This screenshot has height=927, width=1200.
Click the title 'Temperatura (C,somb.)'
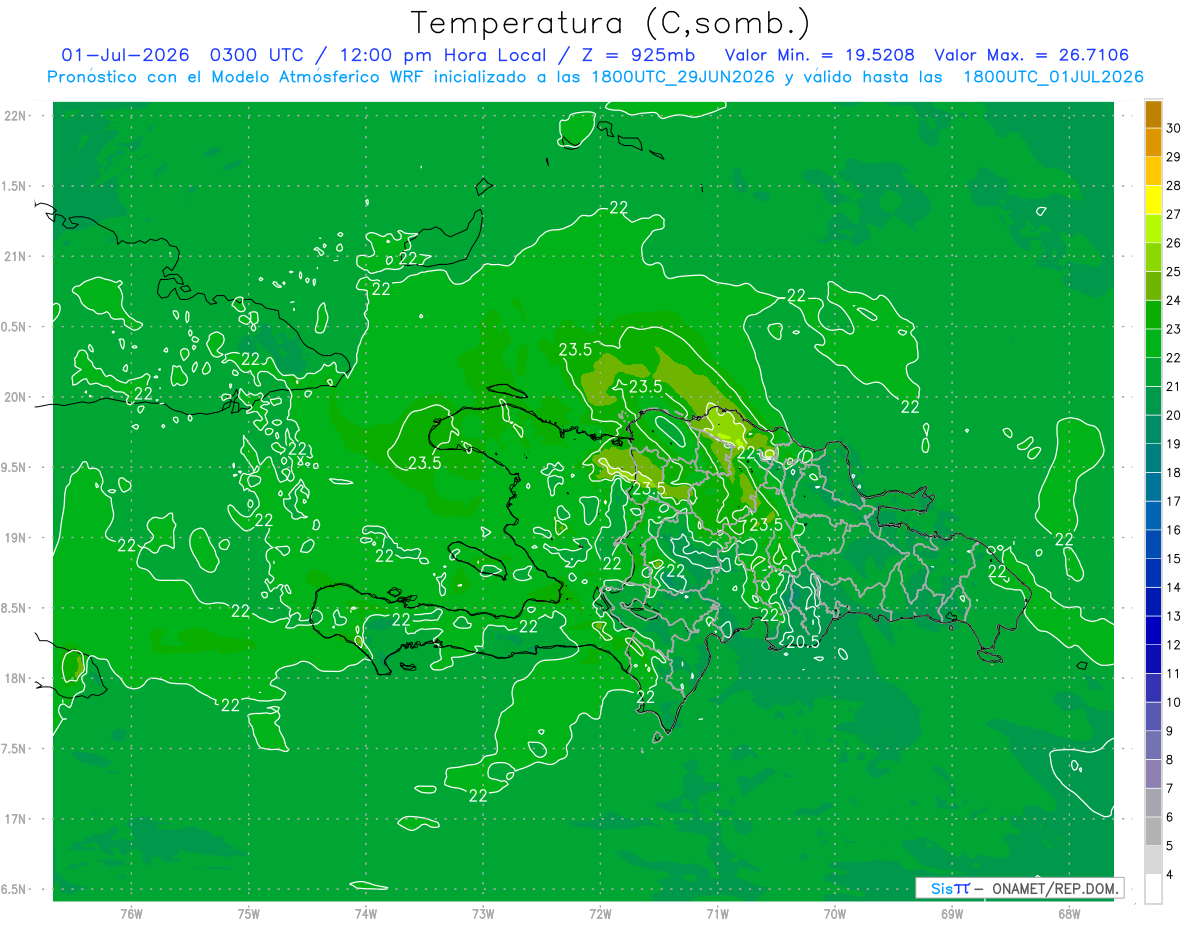click(610, 23)
